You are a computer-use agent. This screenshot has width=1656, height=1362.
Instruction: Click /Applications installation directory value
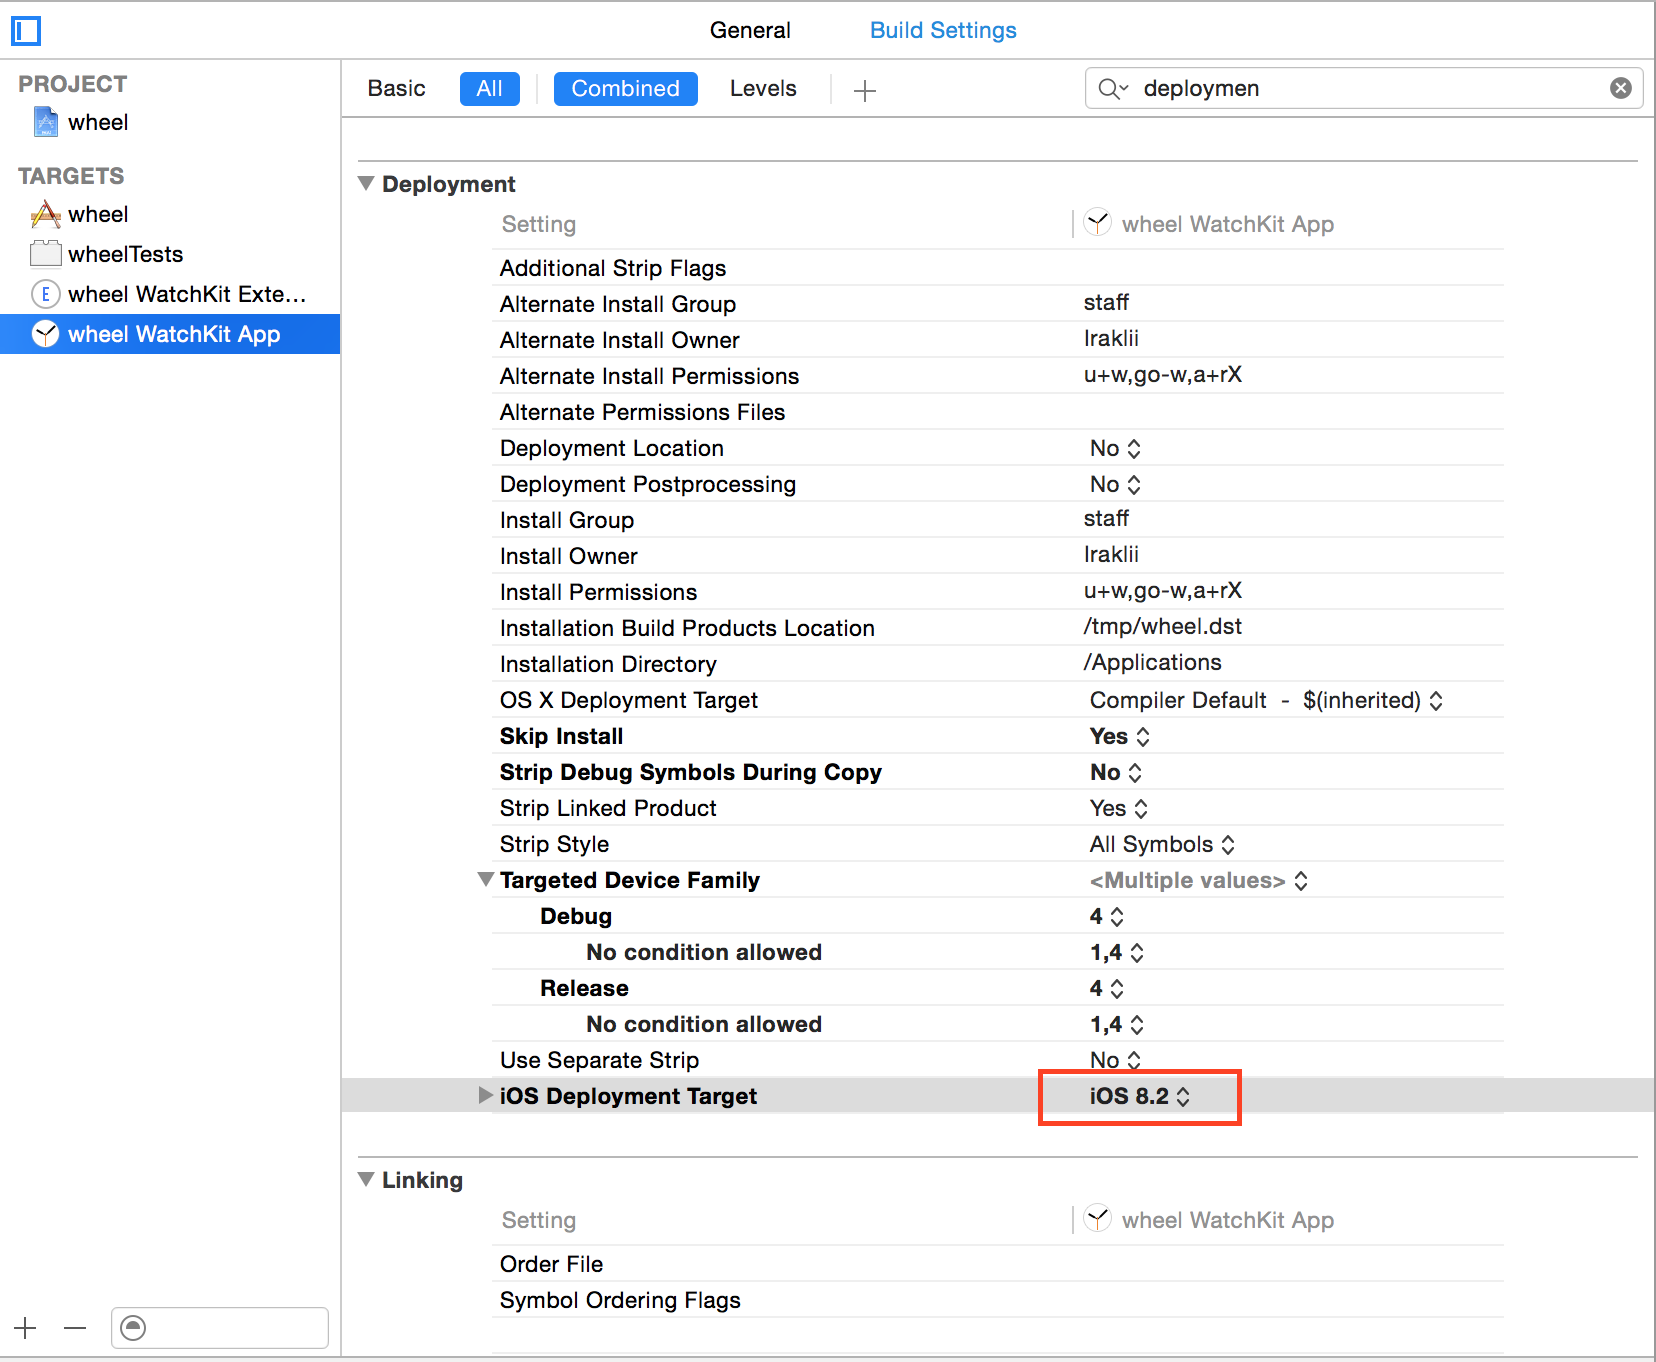1153,662
